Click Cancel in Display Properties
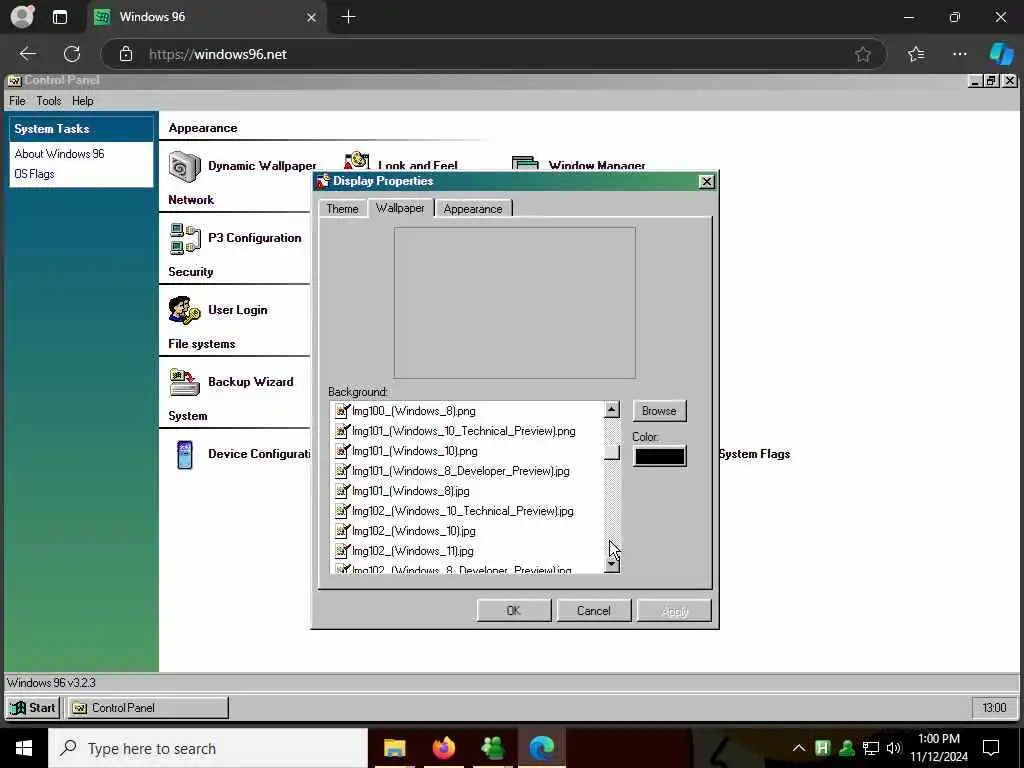The image size is (1024, 768). [x=594, y=611]
